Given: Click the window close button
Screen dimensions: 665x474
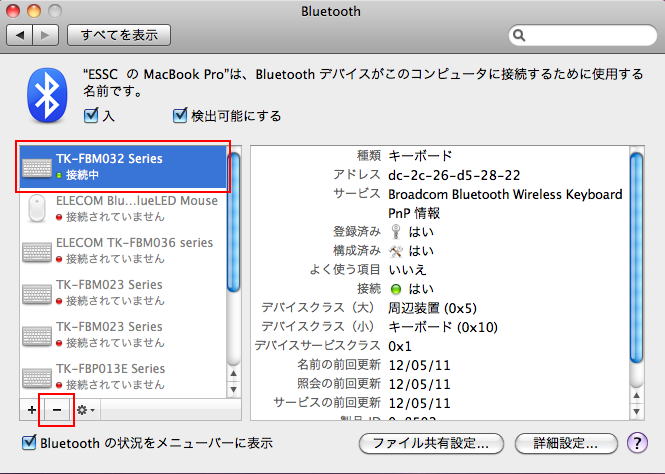Looking at the screenshot, I should pos(13,11).
